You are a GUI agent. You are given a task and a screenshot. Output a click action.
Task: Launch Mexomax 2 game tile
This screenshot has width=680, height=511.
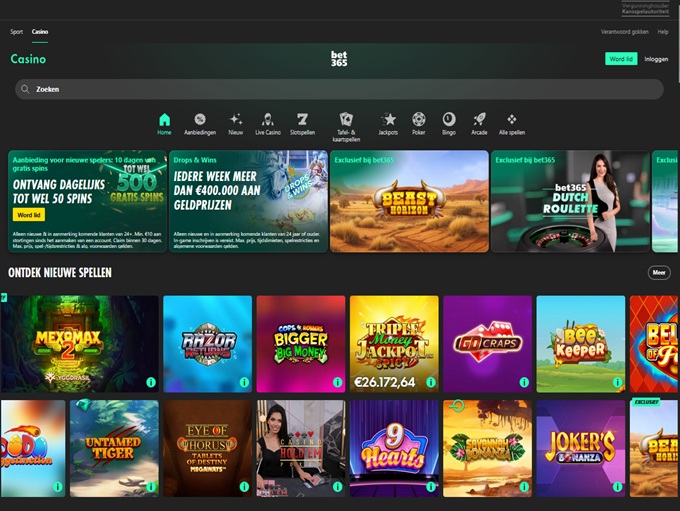(x=79, y=344)
